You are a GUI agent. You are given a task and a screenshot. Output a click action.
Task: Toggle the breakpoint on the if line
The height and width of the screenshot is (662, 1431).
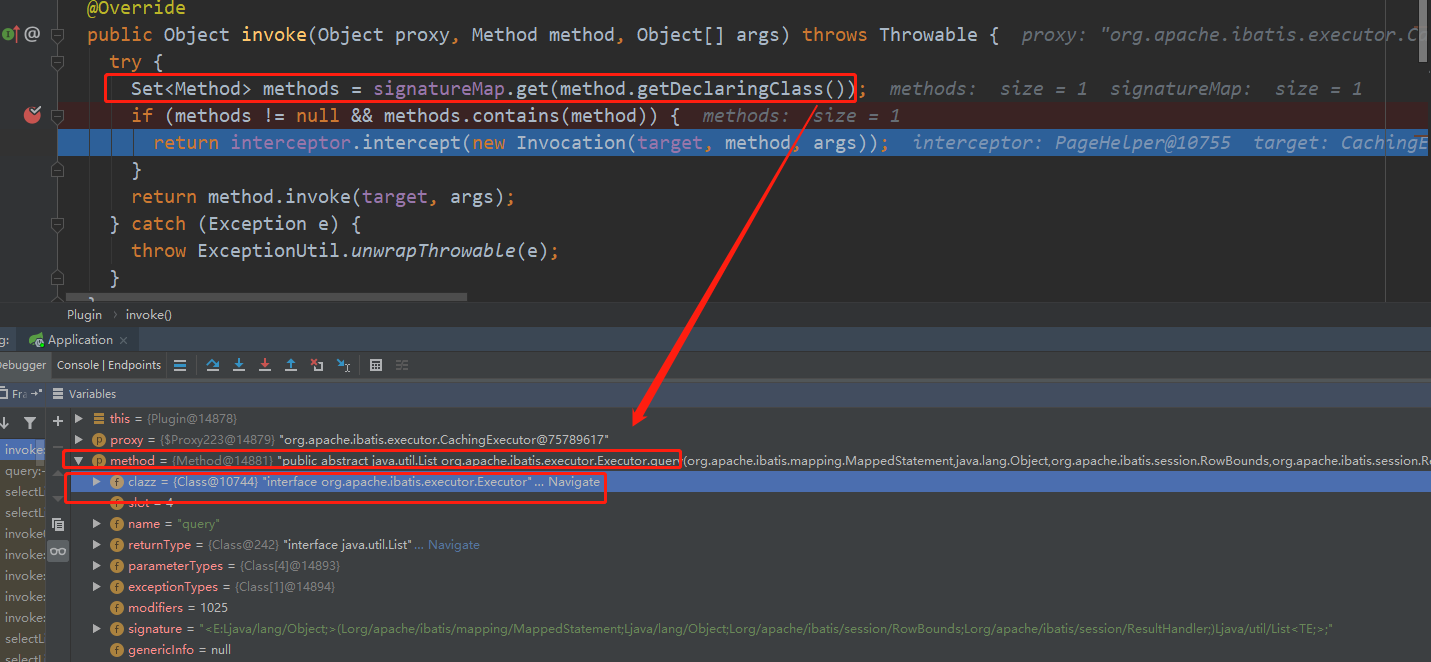click(x=32, y=115)
